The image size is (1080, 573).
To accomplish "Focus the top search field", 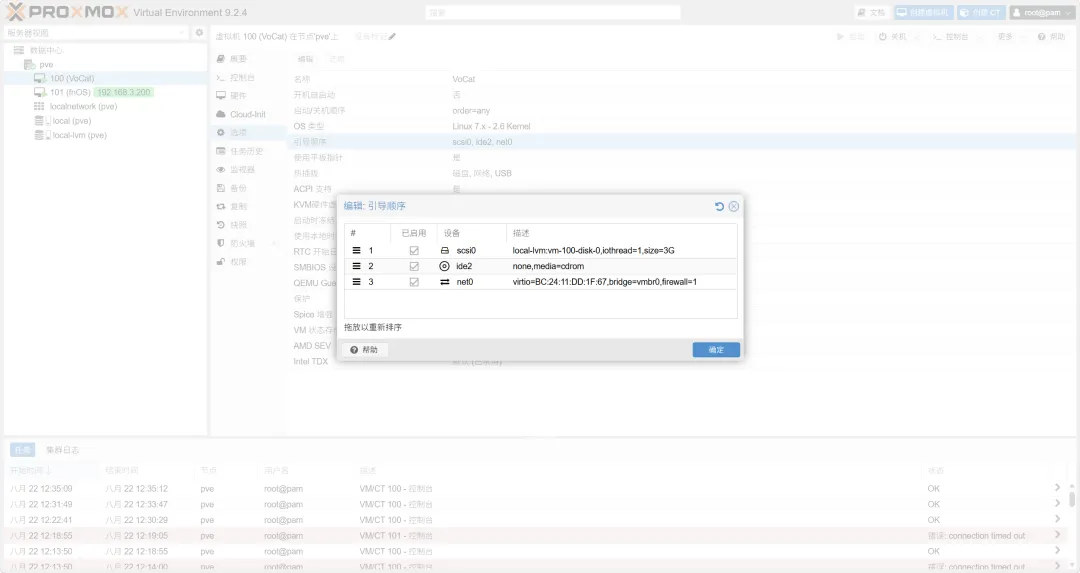I will tap(553, 12).
